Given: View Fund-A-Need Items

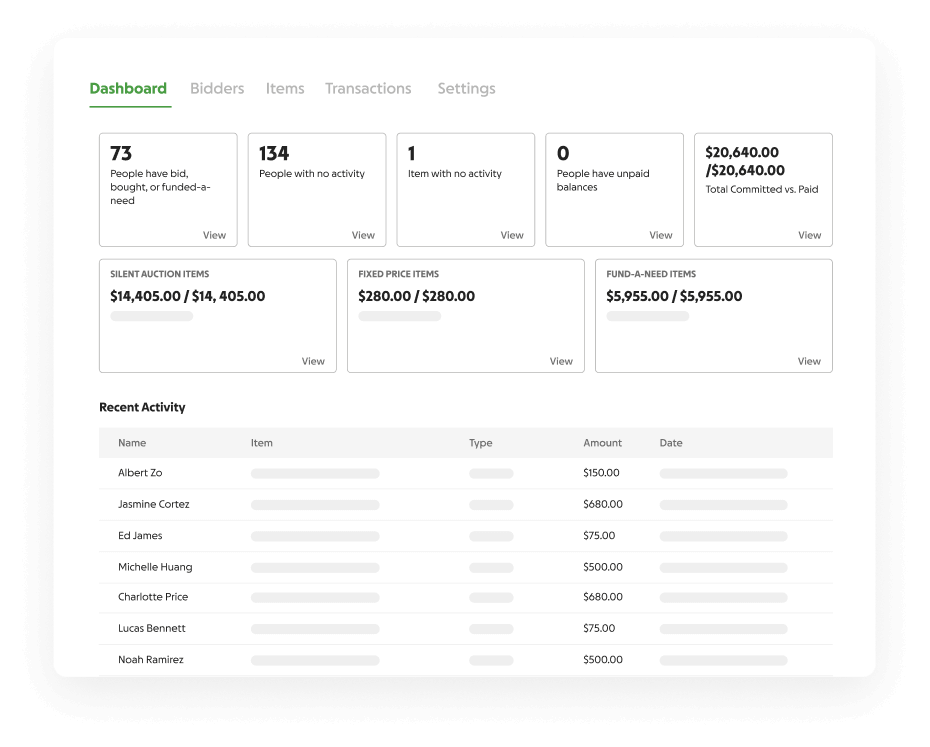Looking at the screenshot, I should coord(809,361).
